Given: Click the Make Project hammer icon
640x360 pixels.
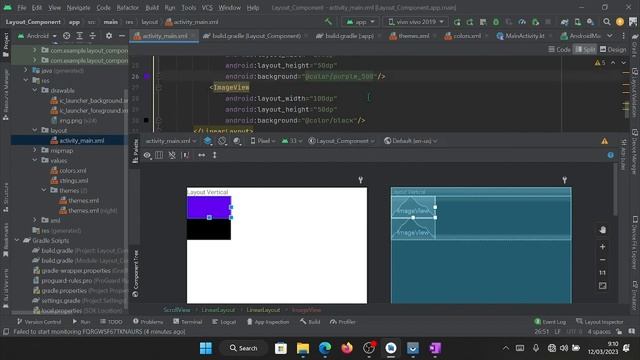Looking at the screenshot, I should [328, 22].
